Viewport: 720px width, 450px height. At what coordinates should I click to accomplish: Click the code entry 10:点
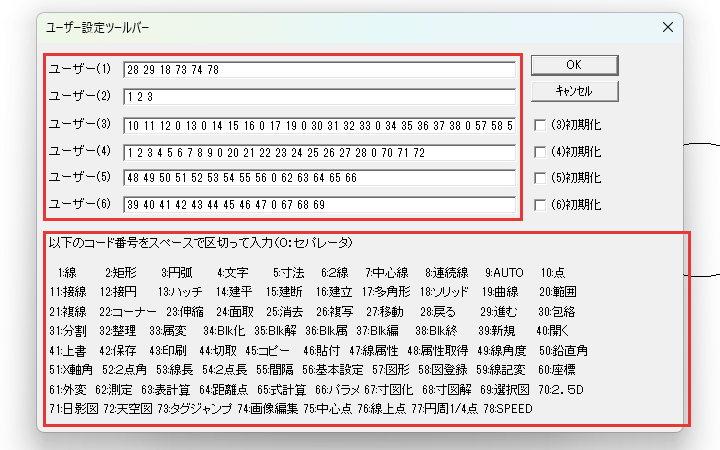tap(553, 273)
